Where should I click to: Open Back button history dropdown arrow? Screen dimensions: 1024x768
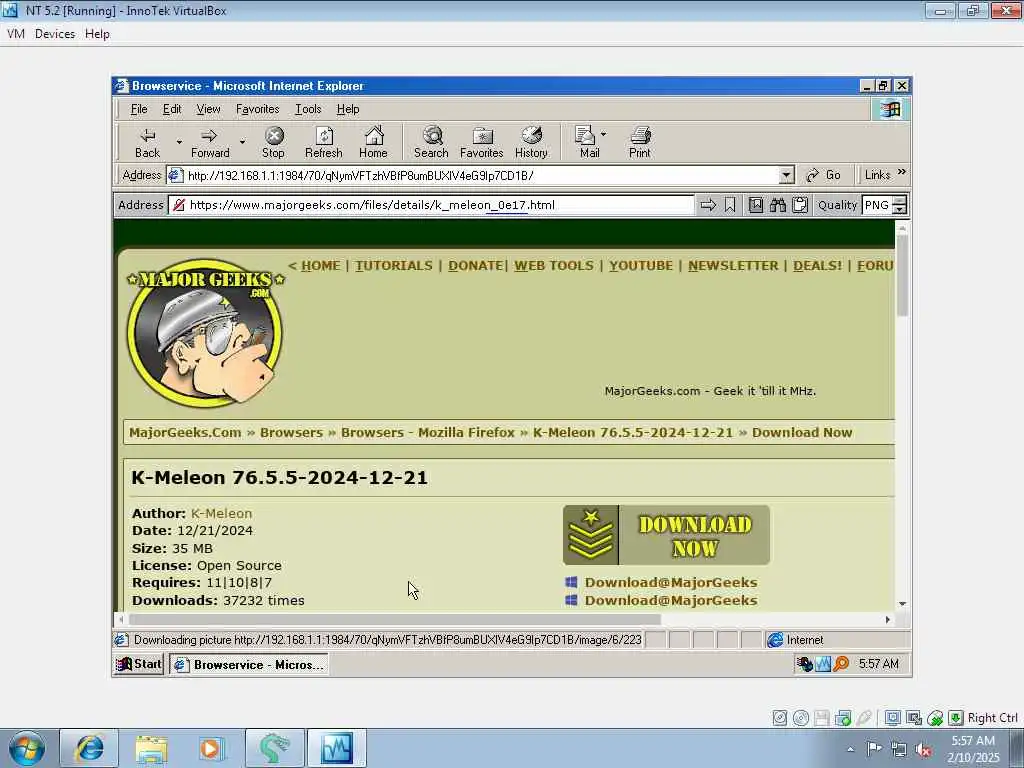(179, 142)
